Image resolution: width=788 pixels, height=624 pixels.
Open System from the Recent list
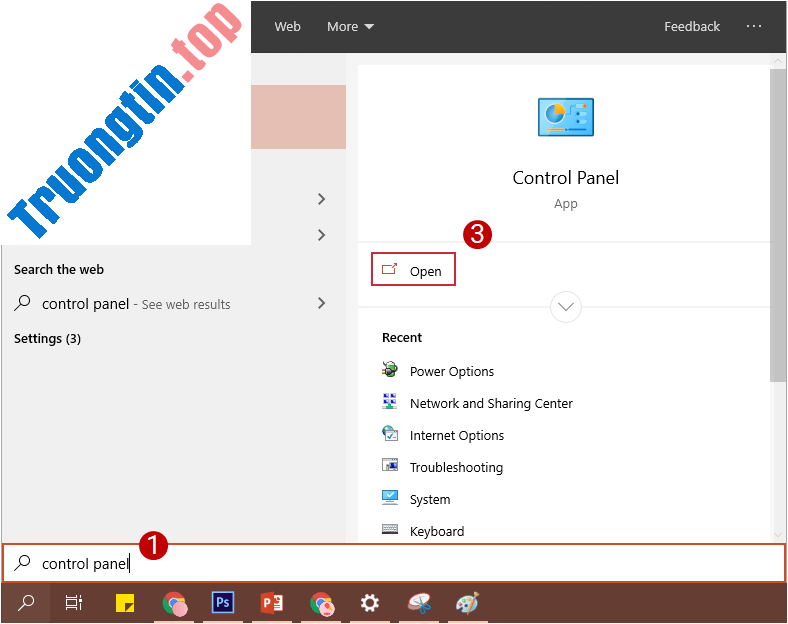[416, 499]
